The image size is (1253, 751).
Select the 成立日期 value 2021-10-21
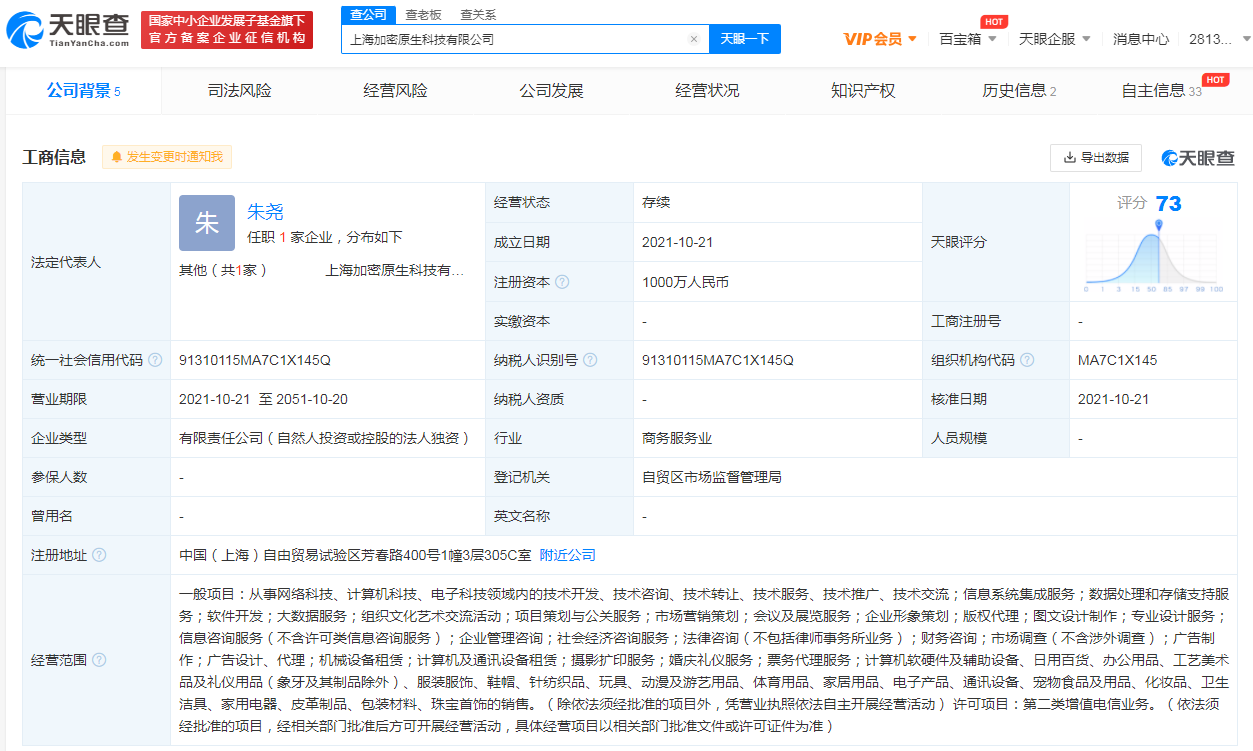[678, 242]
